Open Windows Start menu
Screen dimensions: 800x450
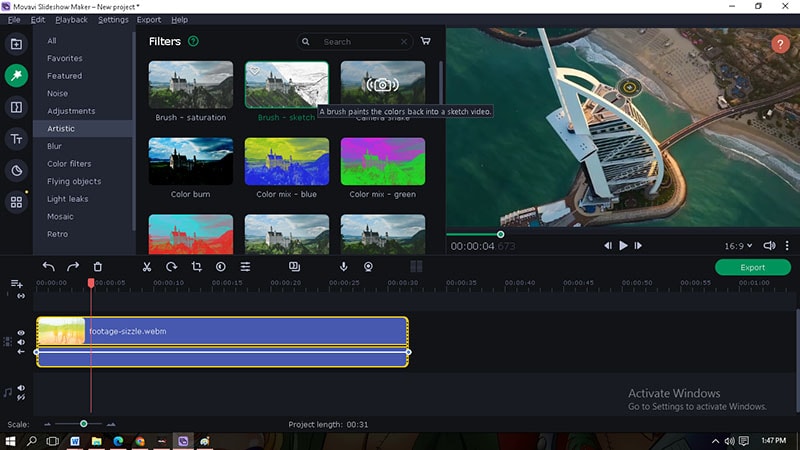[x=10, y=441]
